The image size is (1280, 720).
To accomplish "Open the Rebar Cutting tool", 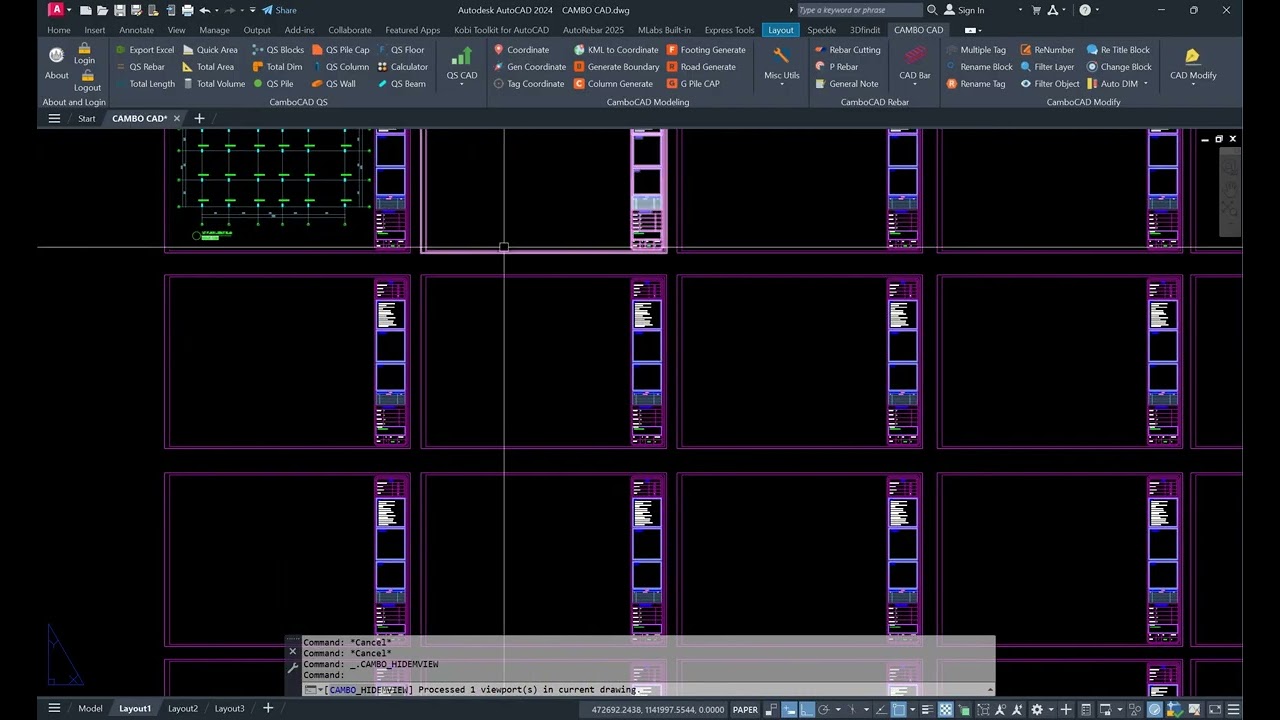I will pyautogui.click(x=848, y=50).
